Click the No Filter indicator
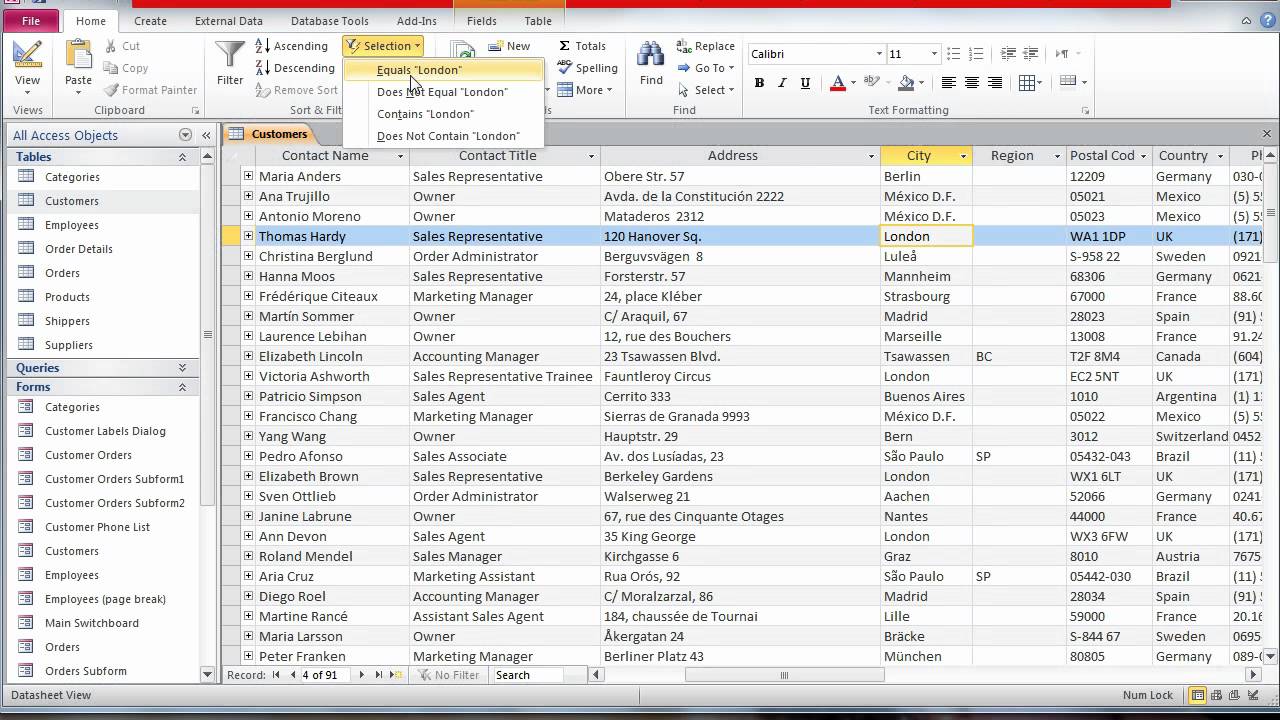Image resolution: width=1280 pixels, height=720 pixels. 448,675
